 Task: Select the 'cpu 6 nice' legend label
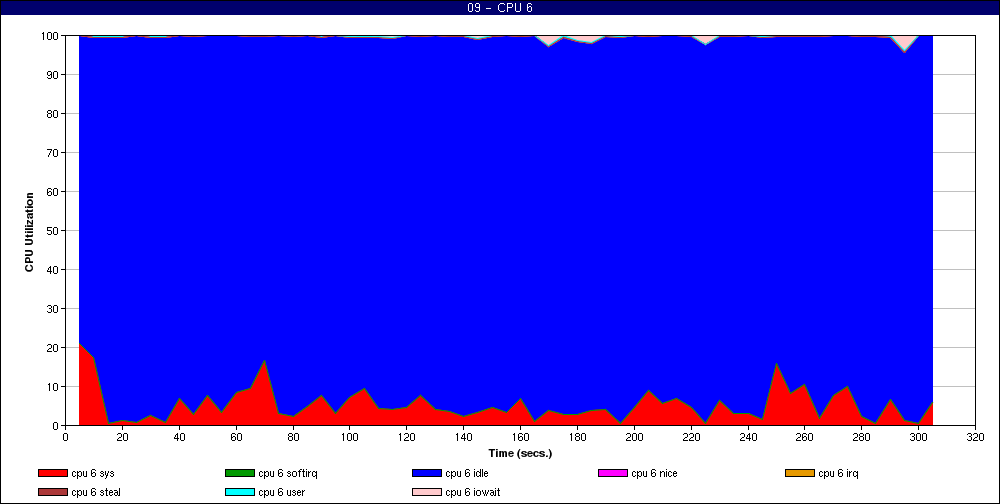654,473
